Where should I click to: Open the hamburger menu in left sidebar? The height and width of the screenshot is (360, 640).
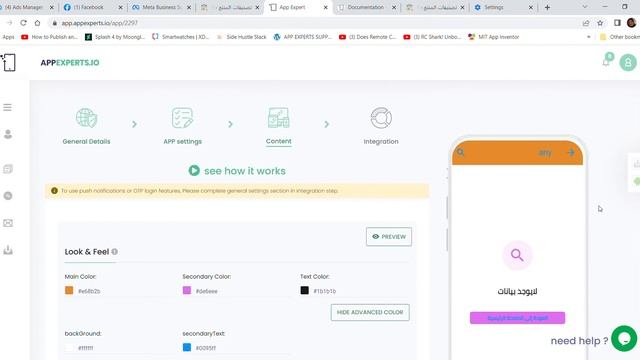pyautogui.click(x=7, y=107)
